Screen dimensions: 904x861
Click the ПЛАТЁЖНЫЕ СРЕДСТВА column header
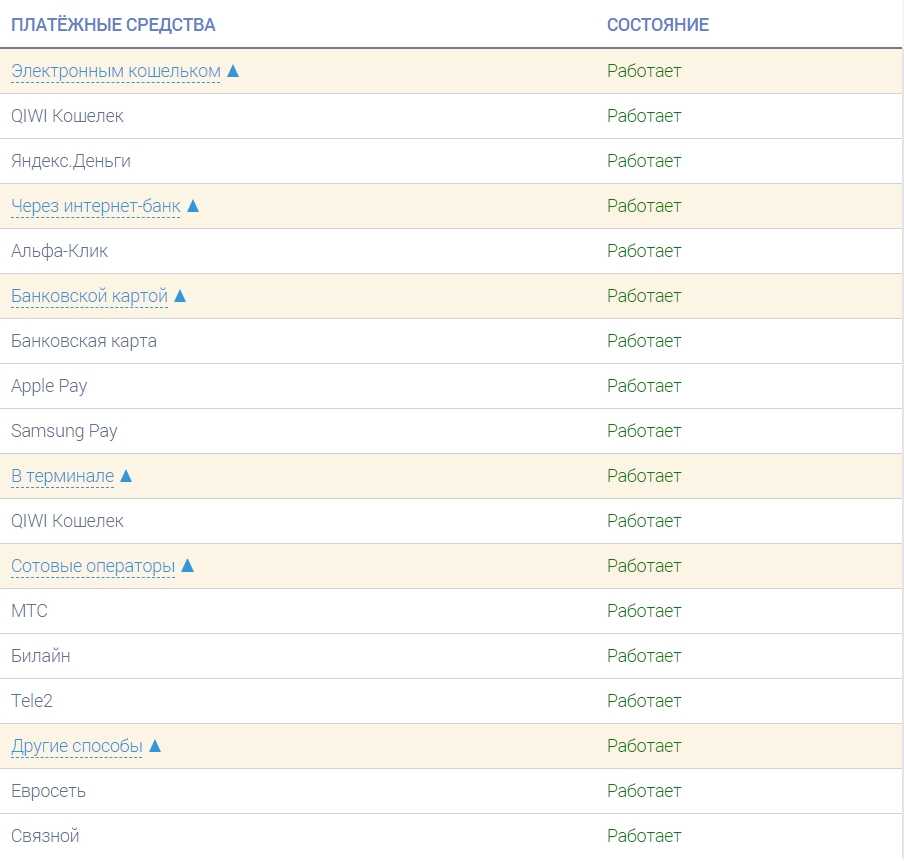click(x=113, y=25)
